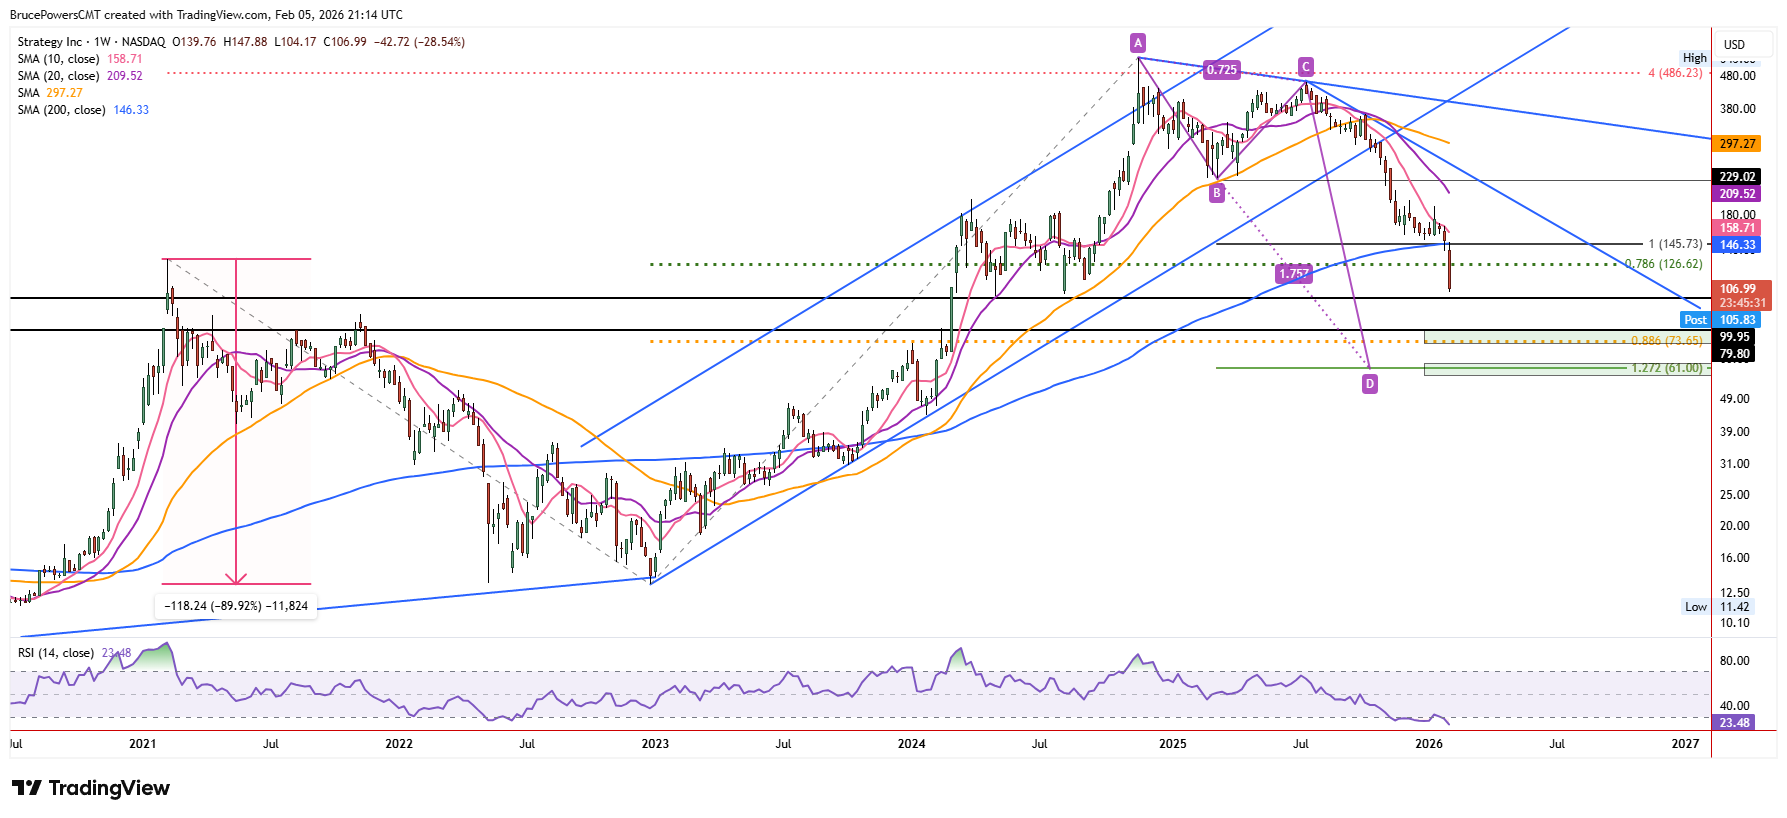This screenshot has height=818, width=1787.
Task: Click the 480.00 price axis tick
Action: coord(1737,76)
